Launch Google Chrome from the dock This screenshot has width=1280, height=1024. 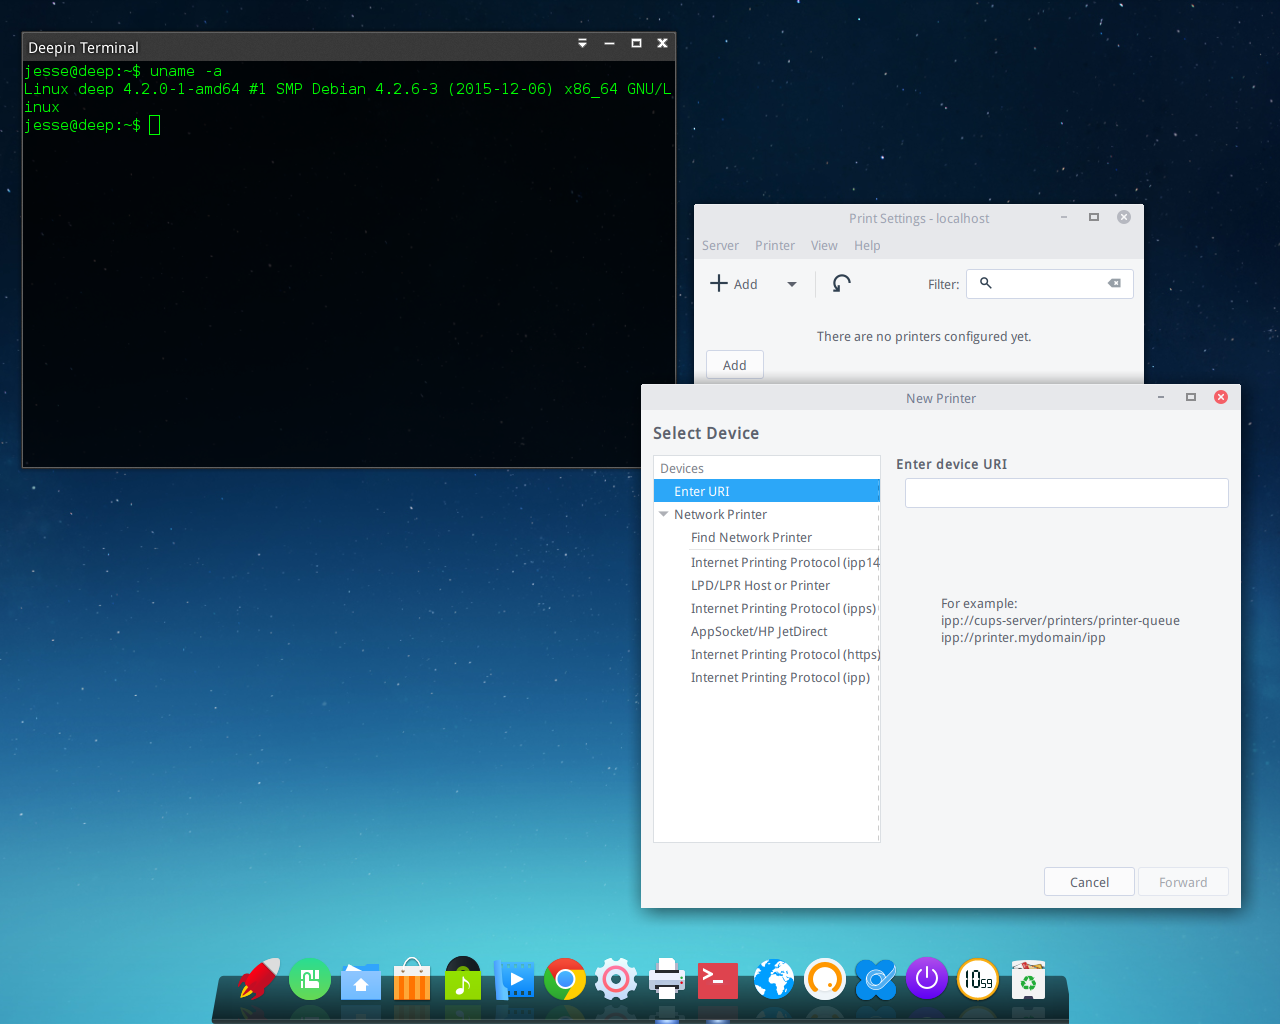coord(565,979)
